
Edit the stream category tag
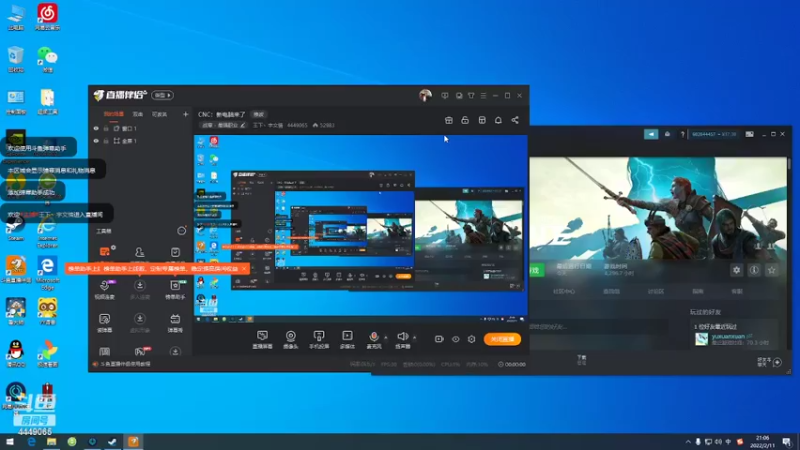(x=223, y=125)
